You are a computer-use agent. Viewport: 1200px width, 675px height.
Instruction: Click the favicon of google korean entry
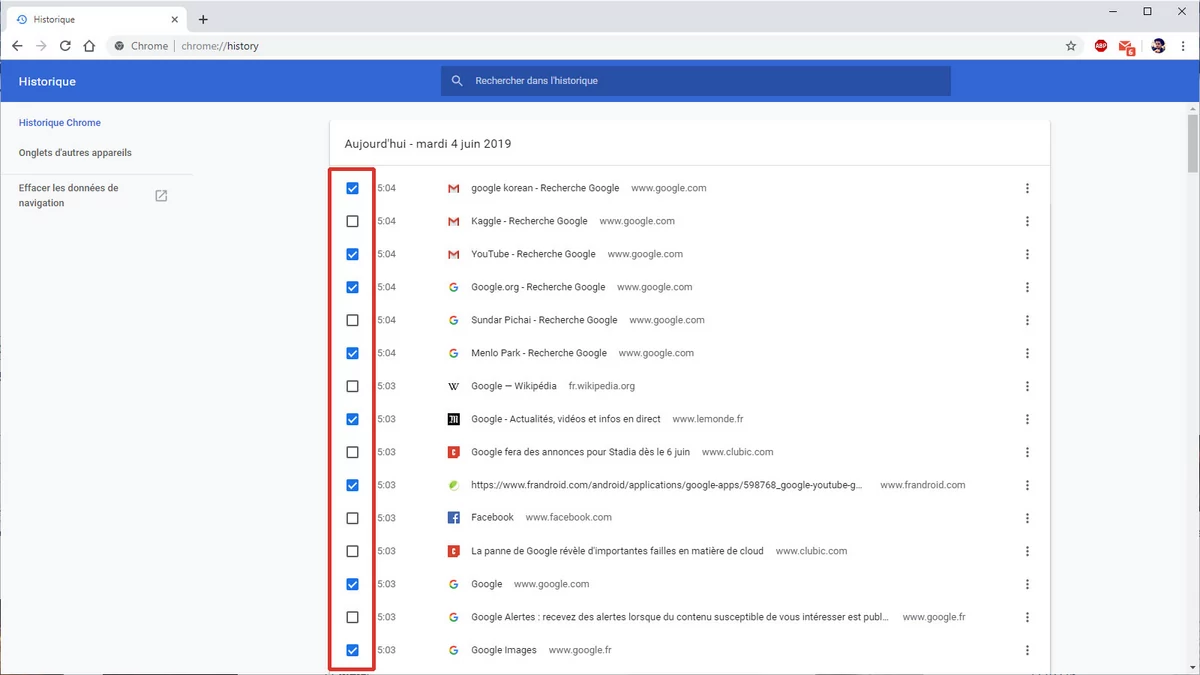click(x=453, y=188)
